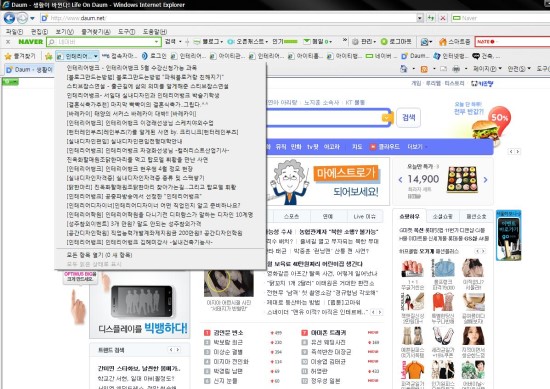This screenshot has height=389, width=550.
Task: Select the Daum page tab
Action: [29, 69]
